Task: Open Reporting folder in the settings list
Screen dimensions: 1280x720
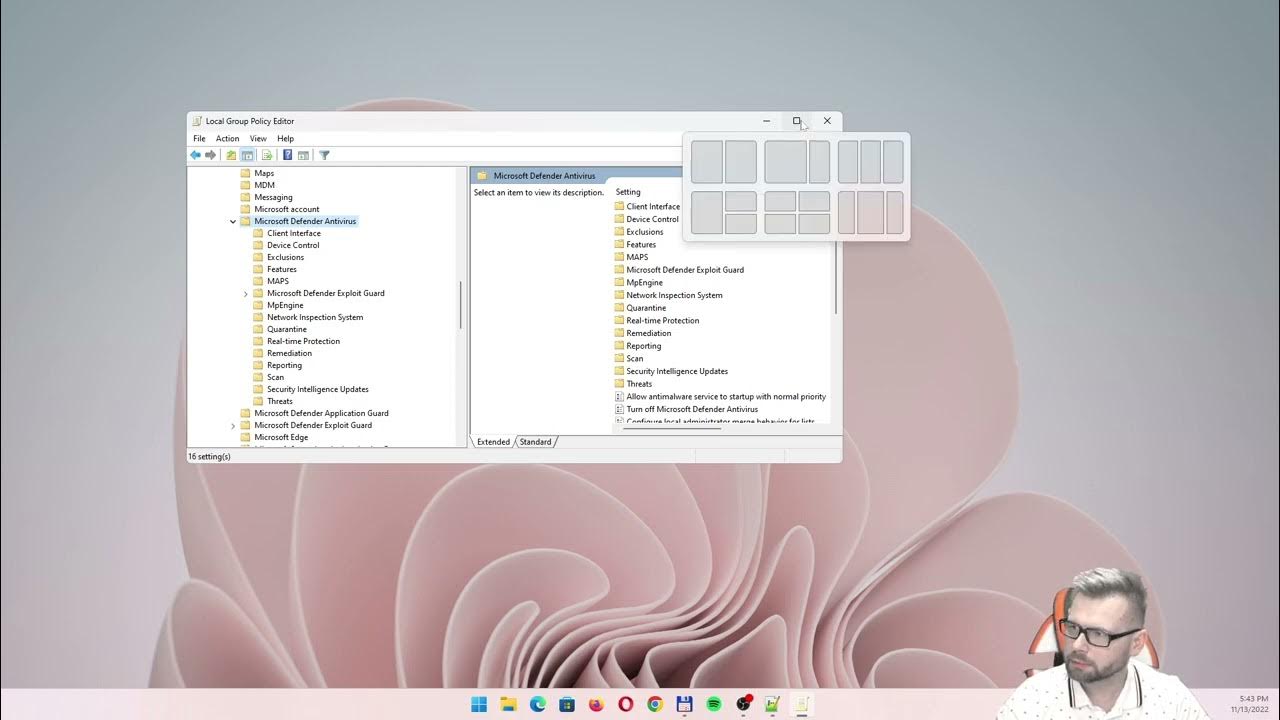Action: [x=644, y=346]
